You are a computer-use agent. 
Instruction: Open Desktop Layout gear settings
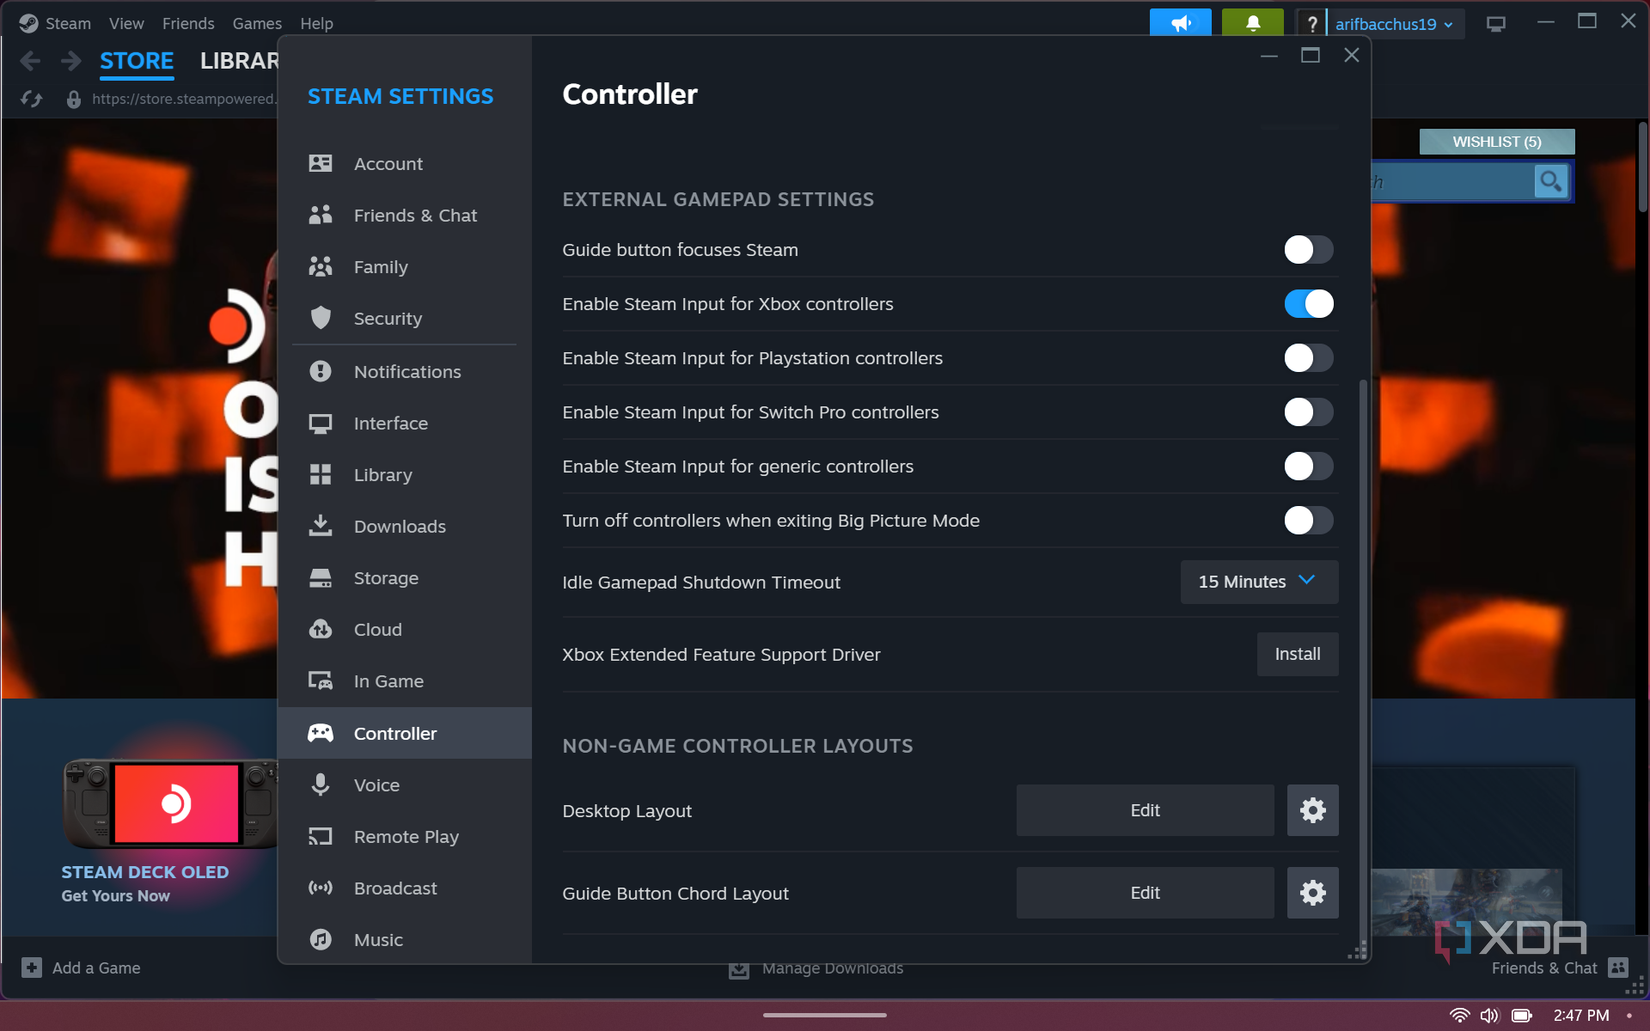1312,810
